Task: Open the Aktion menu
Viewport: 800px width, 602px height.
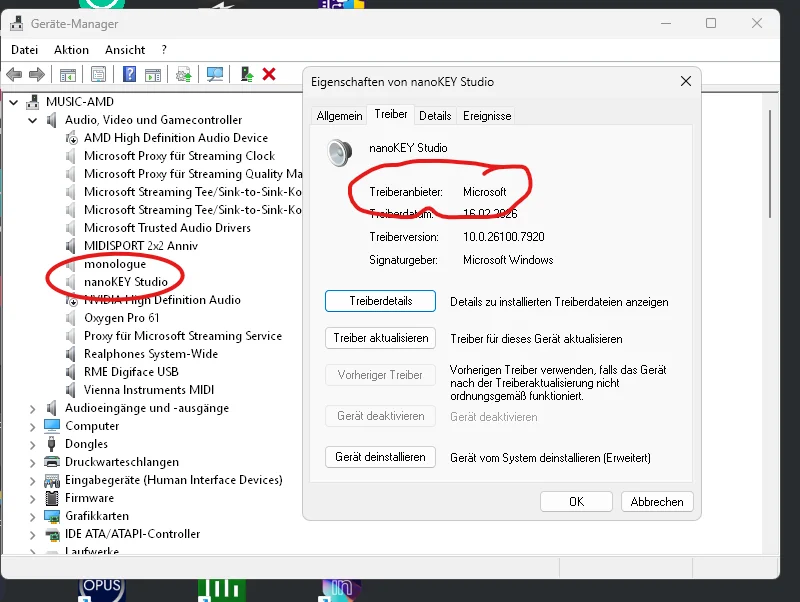Action: coord(71,49)
